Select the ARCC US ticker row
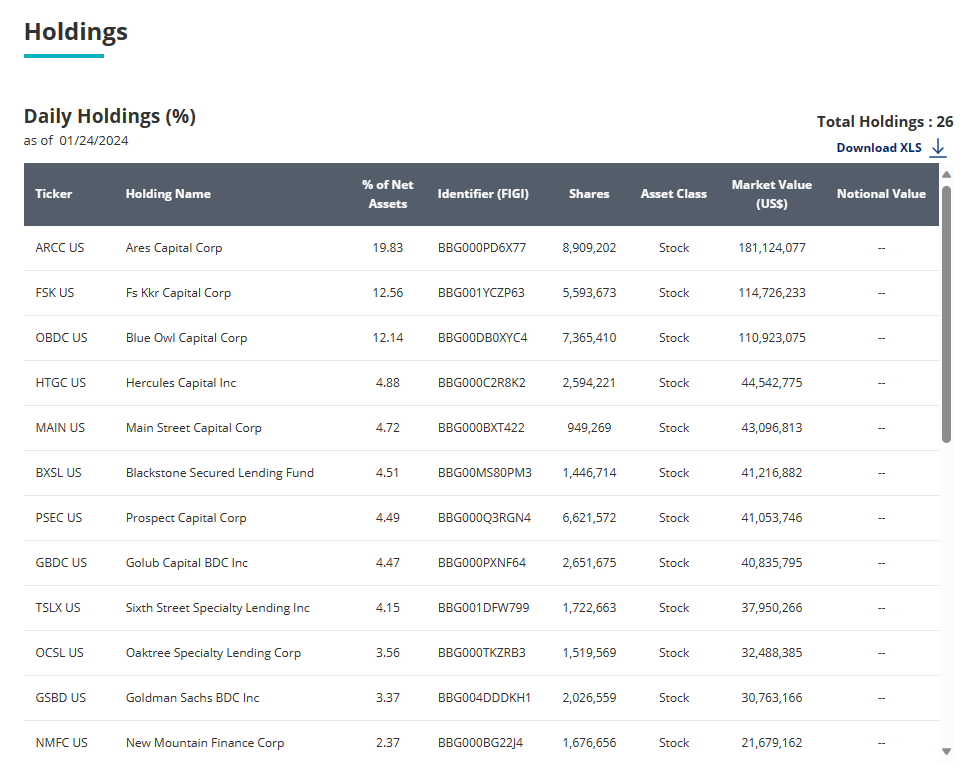The height and width of the screenshot is (775, 979). (61, 247)
